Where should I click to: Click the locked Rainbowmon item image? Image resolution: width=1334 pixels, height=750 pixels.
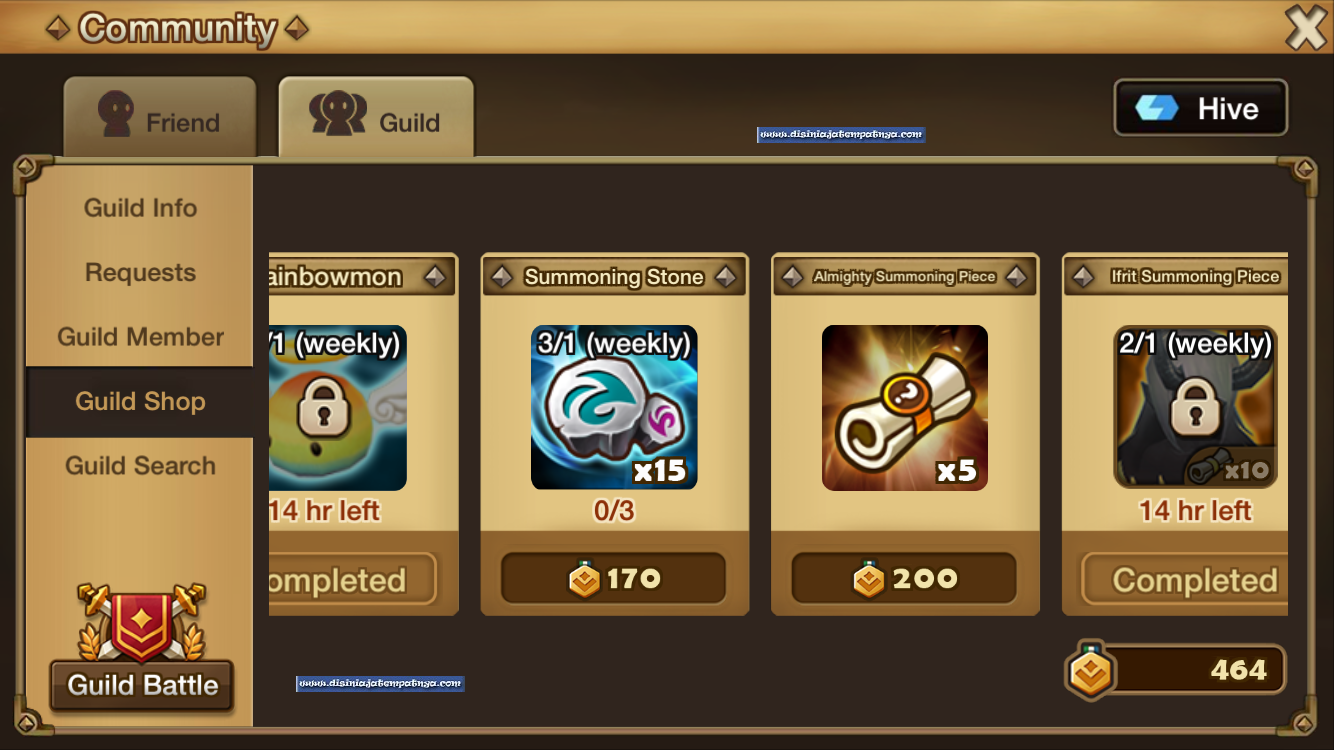[x=338, y=407]
